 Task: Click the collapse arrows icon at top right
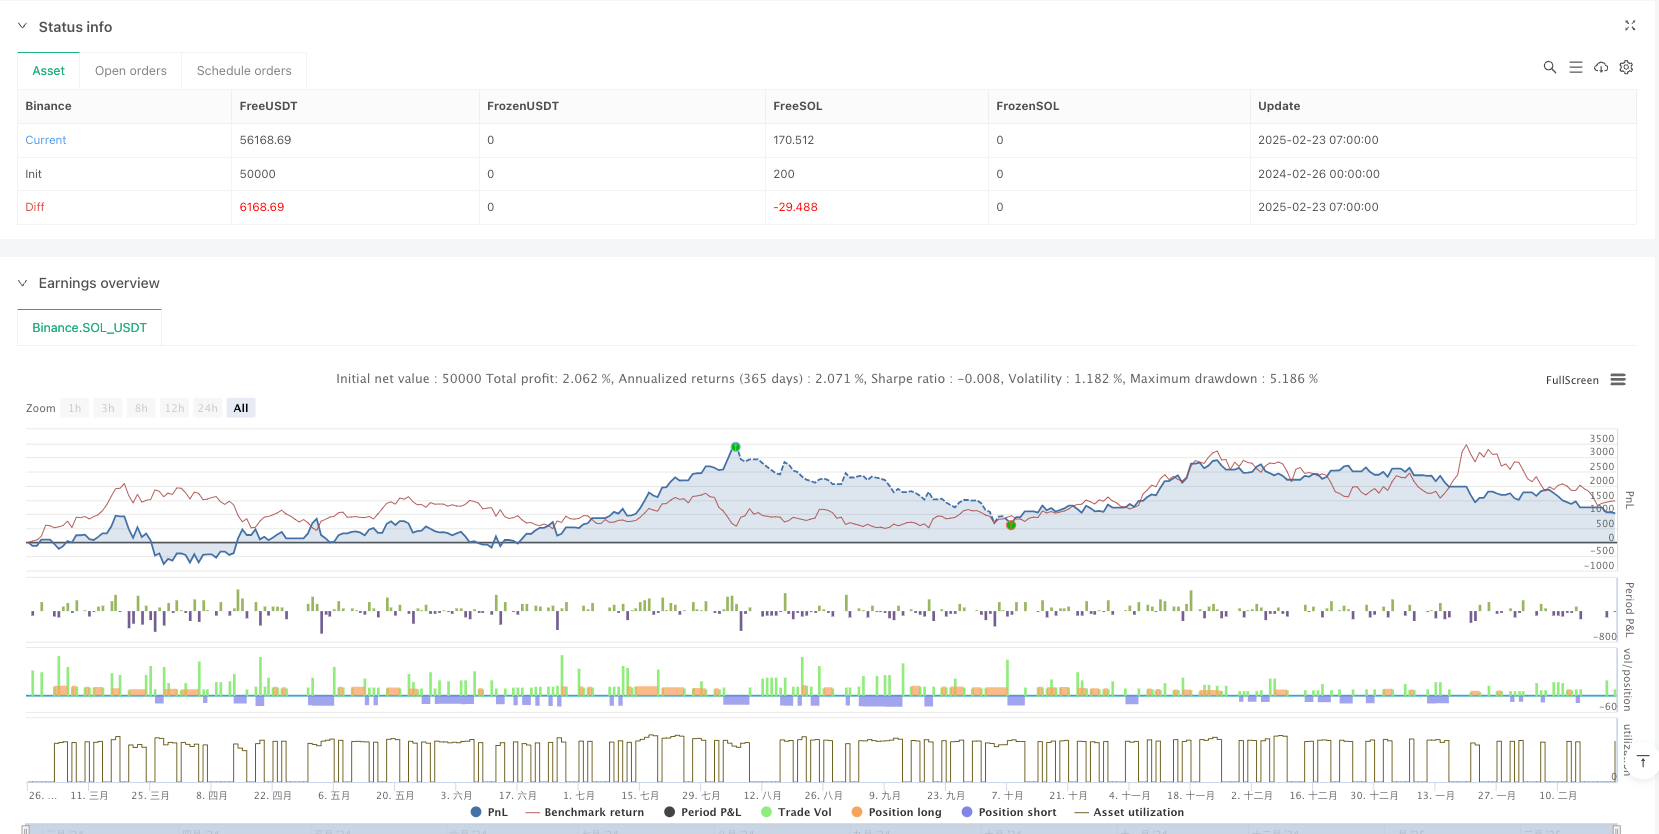[1630, 26]
